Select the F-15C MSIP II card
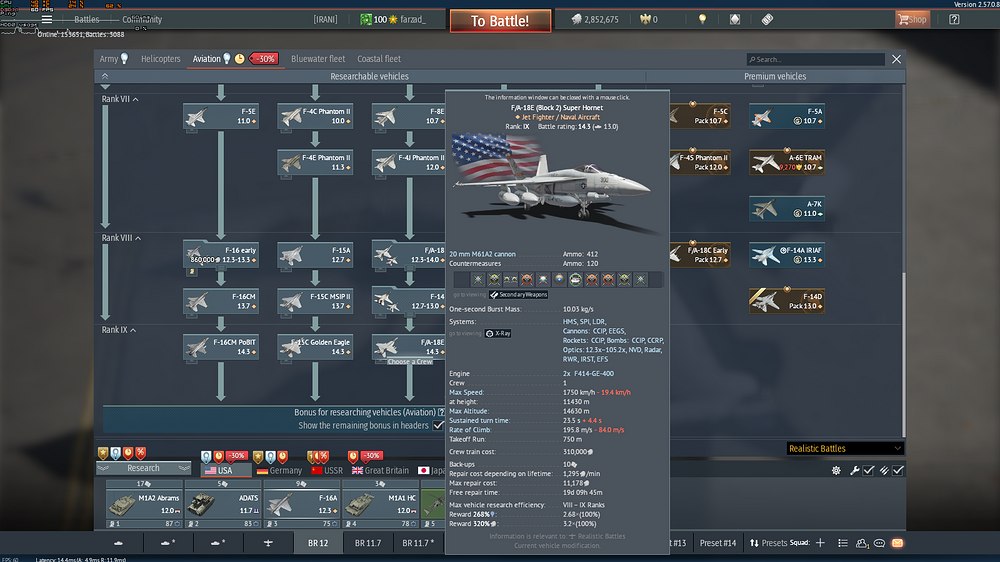Screen dimensions: 1000x562 pos(315,301)
